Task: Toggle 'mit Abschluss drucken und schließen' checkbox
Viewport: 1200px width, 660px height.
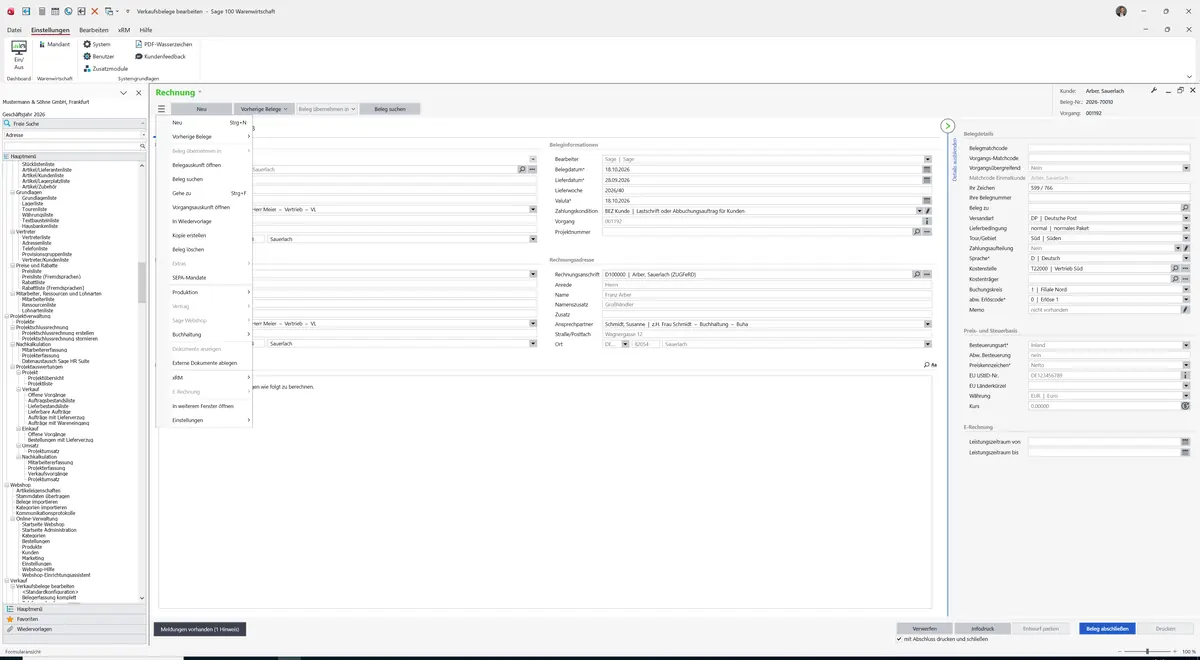Action: tap(900, 638)
